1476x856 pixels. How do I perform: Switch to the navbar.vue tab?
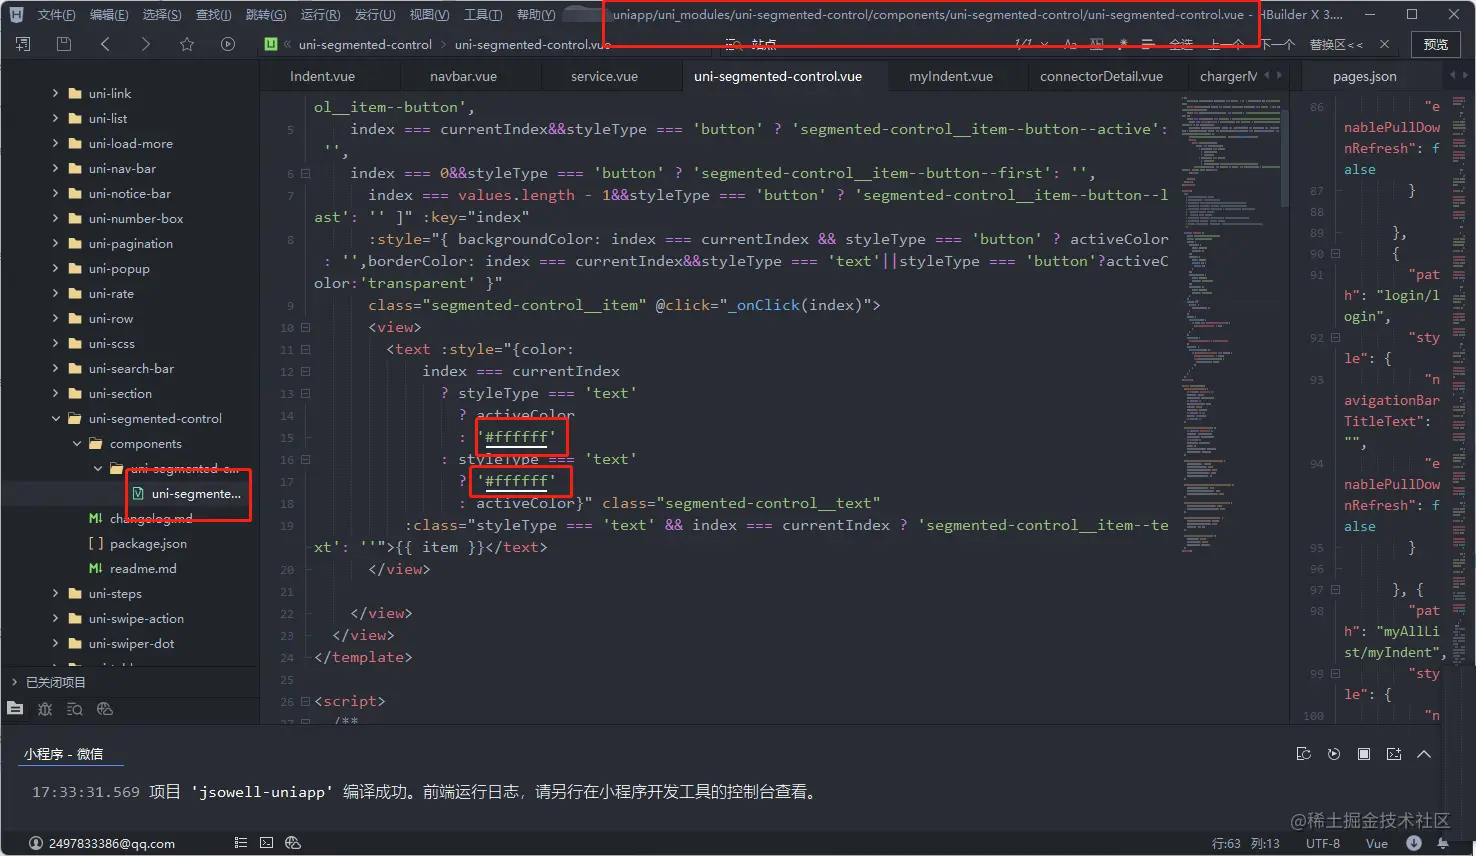point(463,76)
